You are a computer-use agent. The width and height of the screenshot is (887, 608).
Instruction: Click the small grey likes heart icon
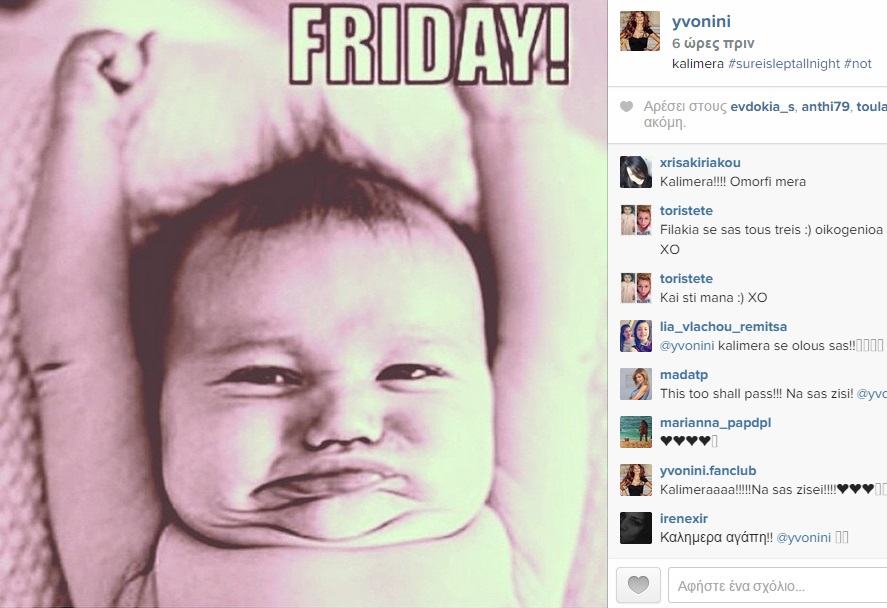pyautogui.click(x=626, y=106)
